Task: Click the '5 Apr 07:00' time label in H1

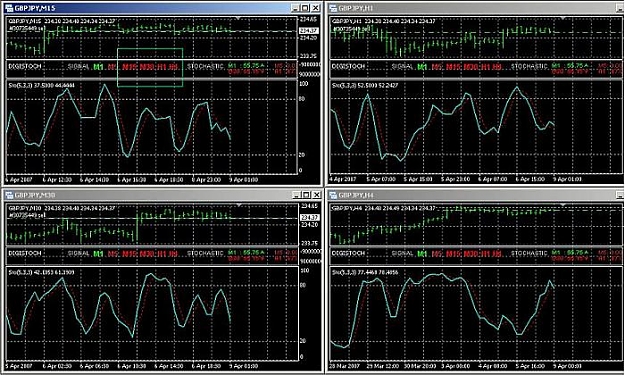Action: [x=381, y=179]
